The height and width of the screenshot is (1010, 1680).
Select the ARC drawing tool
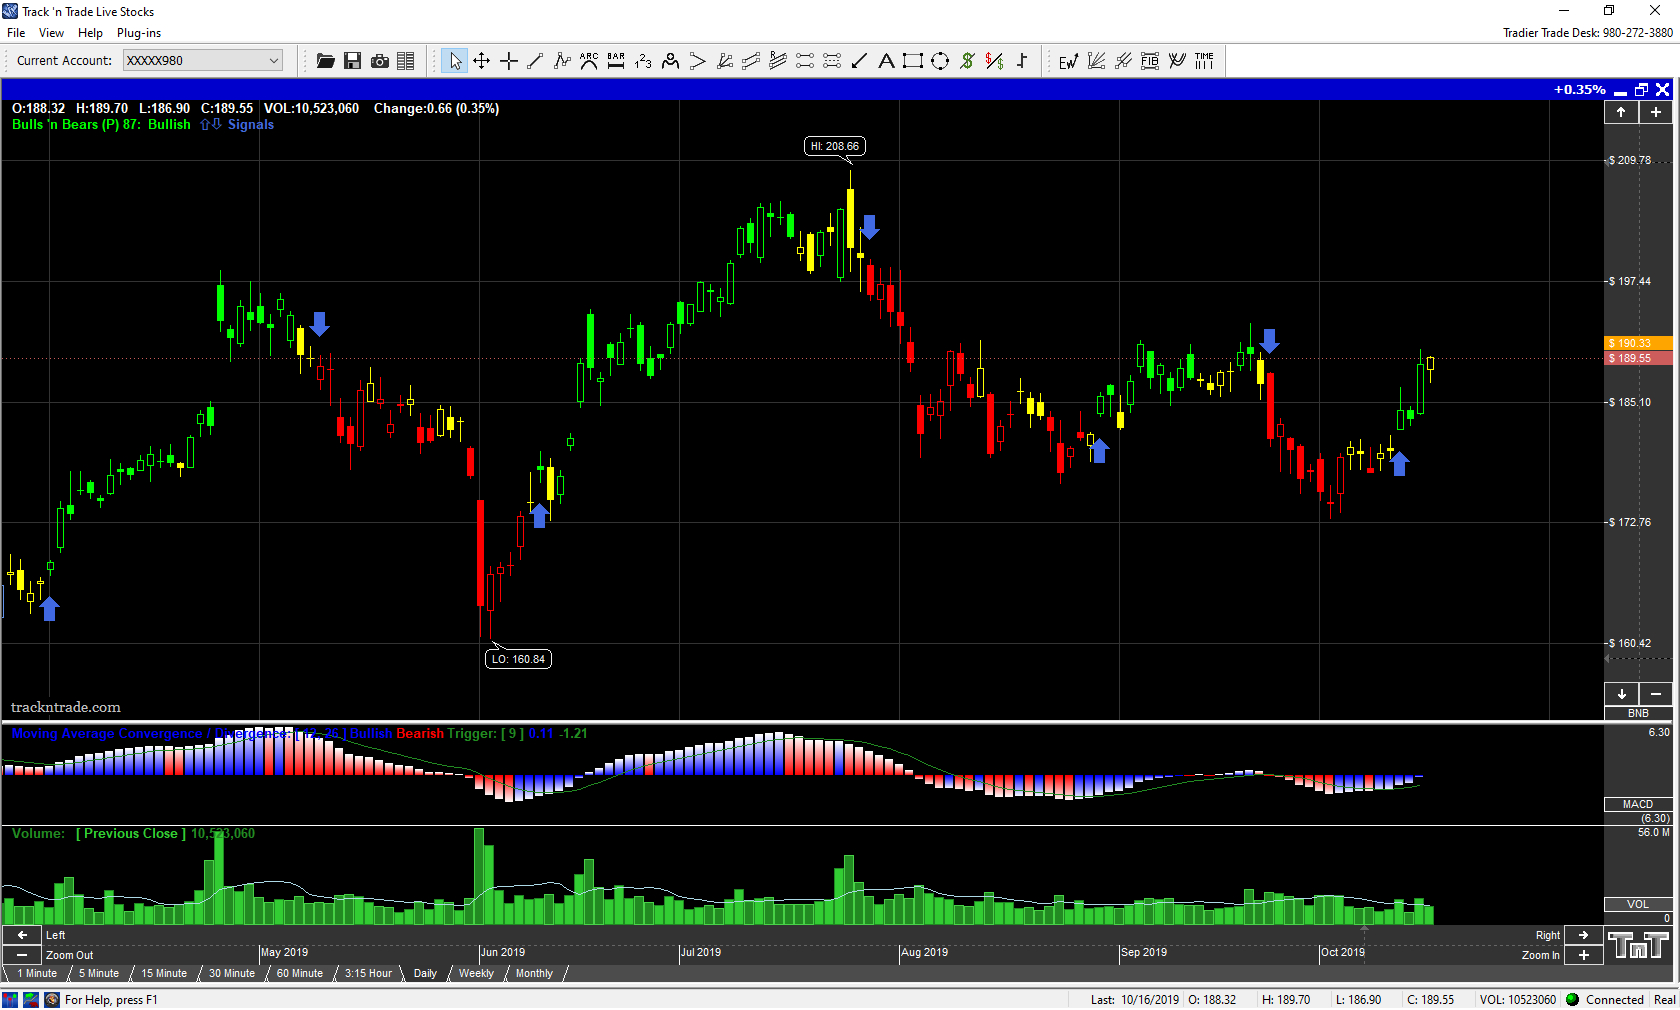click(x=589, y=61)
